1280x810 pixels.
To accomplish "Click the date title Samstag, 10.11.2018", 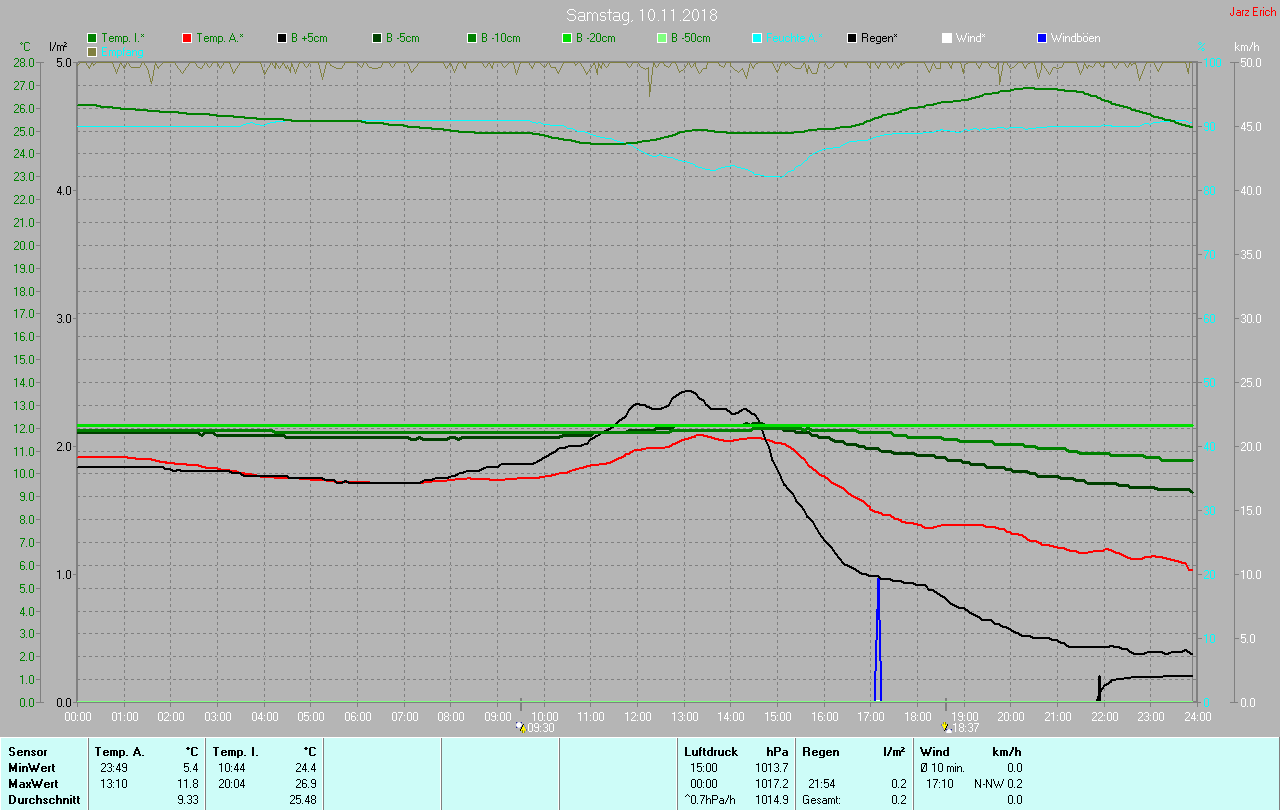I will pos(641,15).
